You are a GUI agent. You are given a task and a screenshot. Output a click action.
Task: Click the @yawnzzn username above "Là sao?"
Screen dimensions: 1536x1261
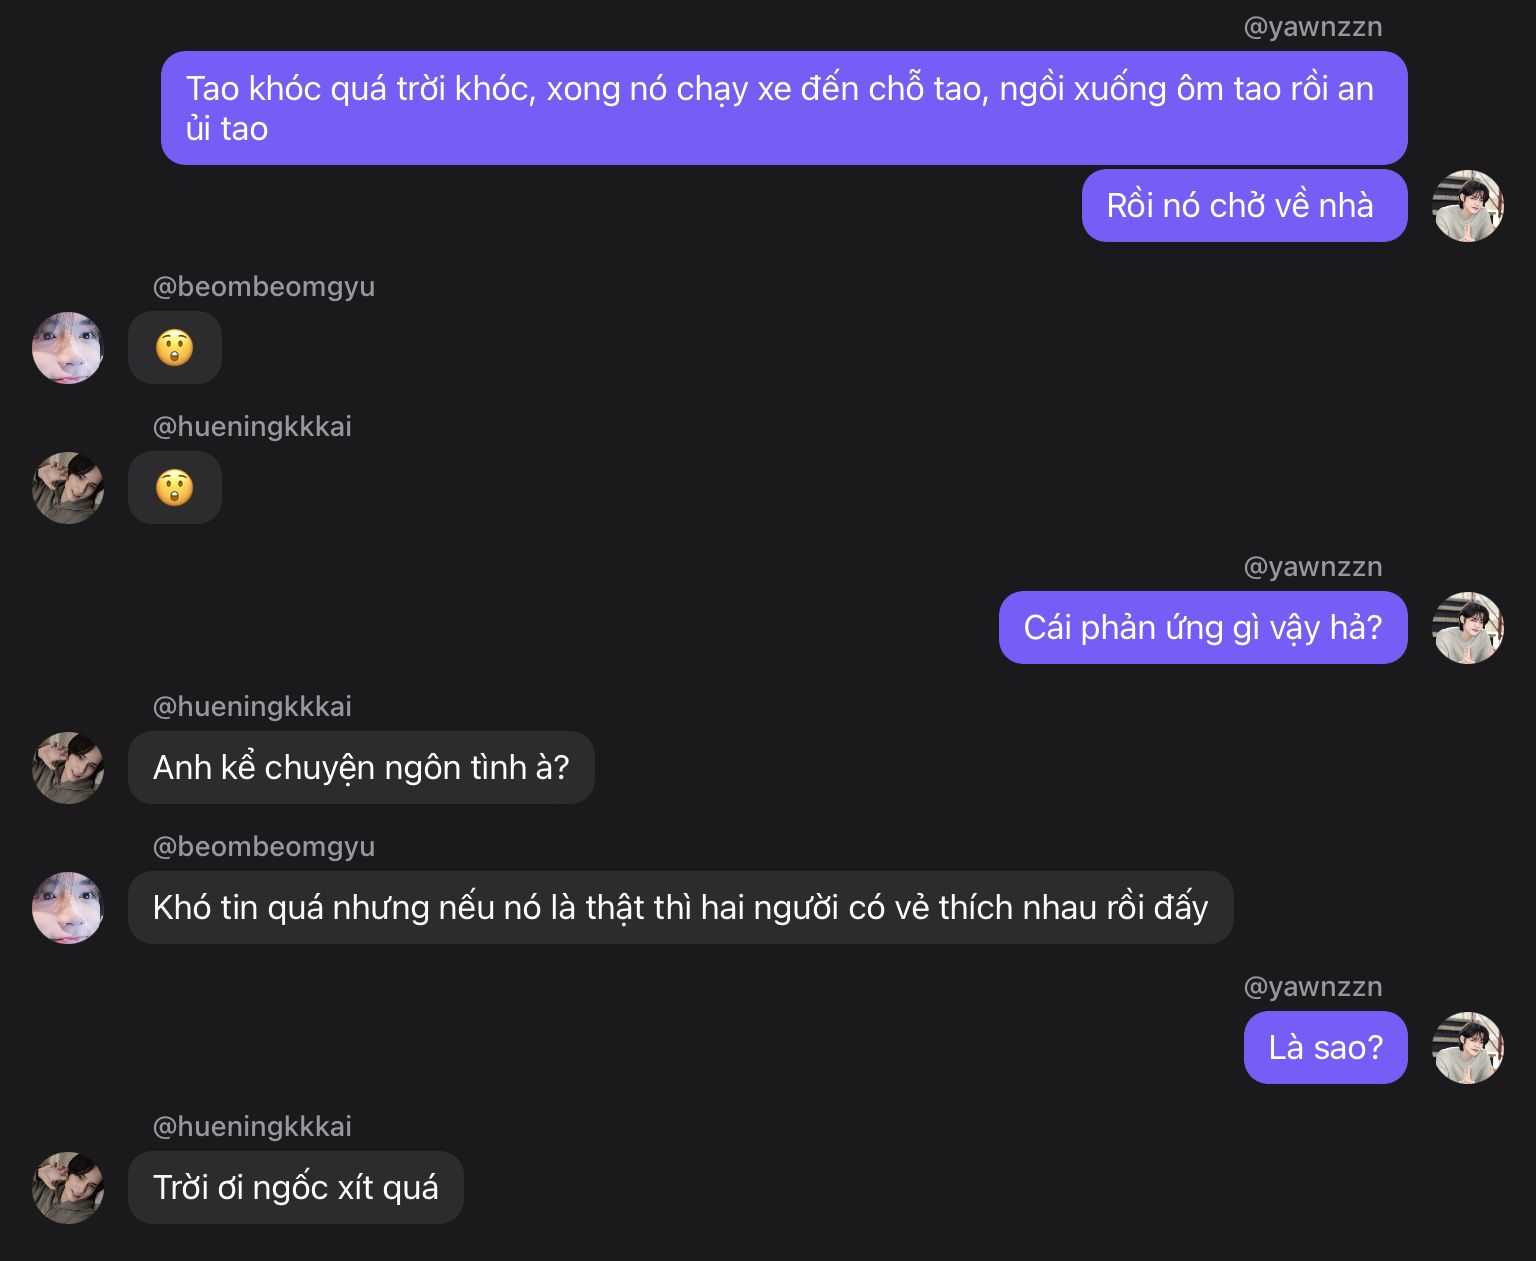pyautogui.click(x=1312, y=987)
